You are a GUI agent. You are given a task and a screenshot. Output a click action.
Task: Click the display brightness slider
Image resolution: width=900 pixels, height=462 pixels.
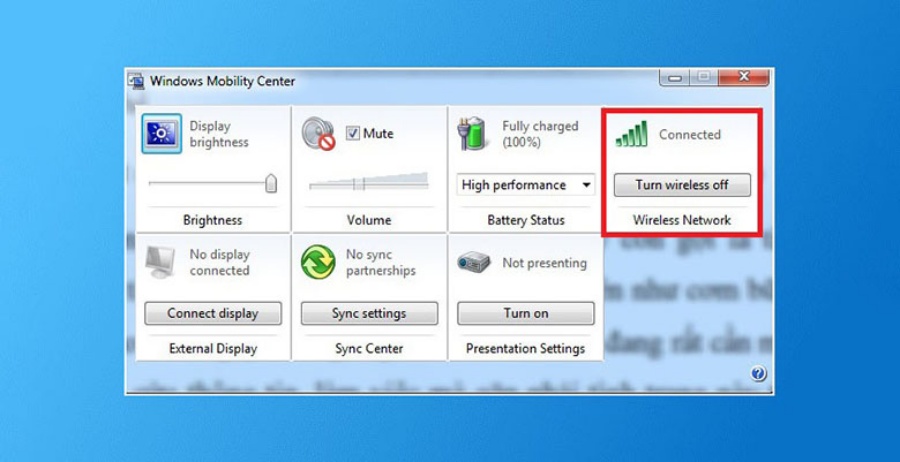click(213, 184)
